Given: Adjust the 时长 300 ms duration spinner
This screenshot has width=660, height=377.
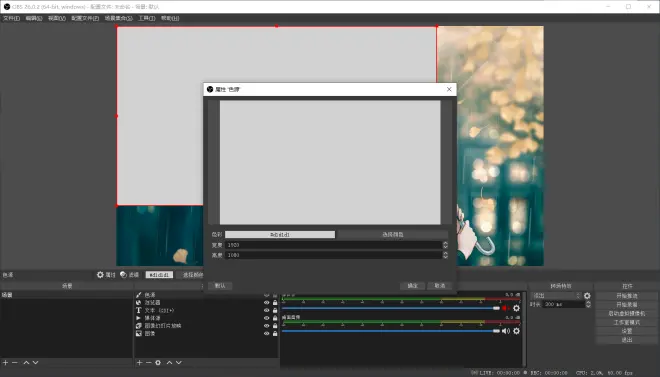Looking at the screenshot, I should pyautogui.click(x=588, y=304).
